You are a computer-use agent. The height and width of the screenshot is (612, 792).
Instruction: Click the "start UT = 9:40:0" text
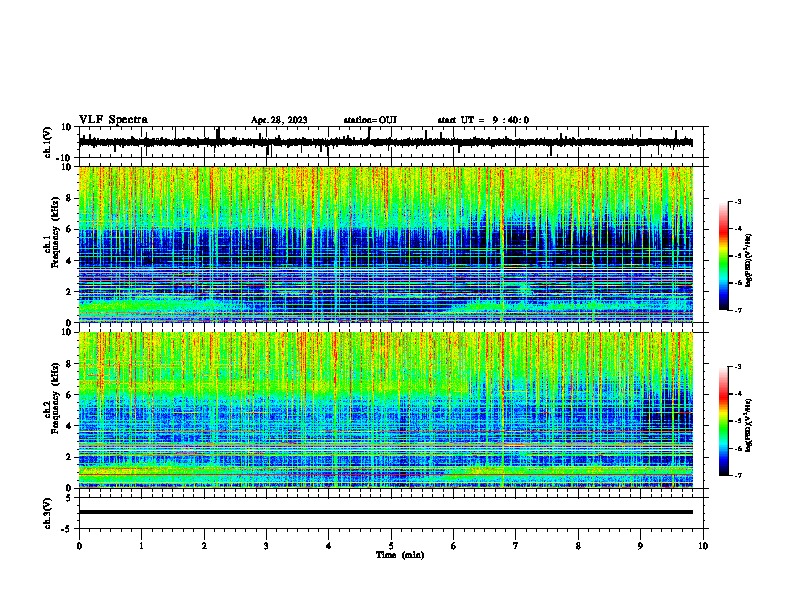click(x=483, y=120)
